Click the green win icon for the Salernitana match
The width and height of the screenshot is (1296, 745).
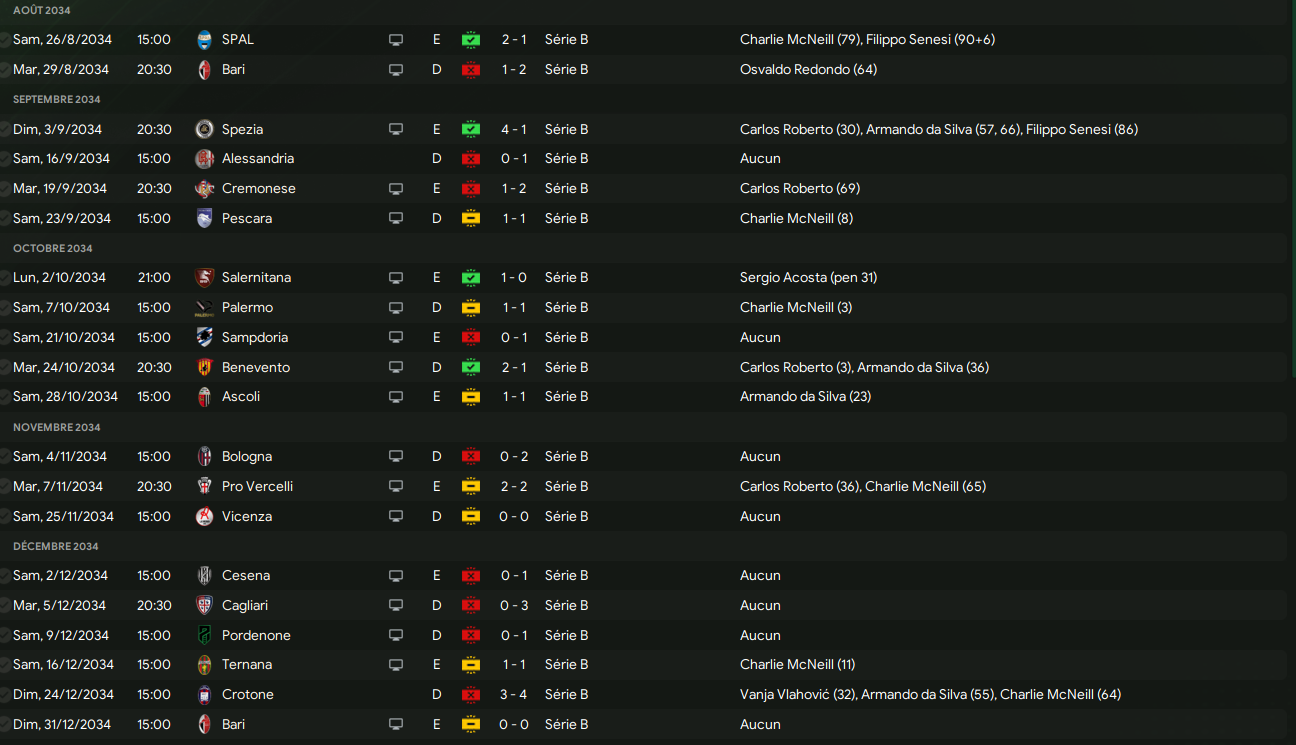tap(471, 278)
